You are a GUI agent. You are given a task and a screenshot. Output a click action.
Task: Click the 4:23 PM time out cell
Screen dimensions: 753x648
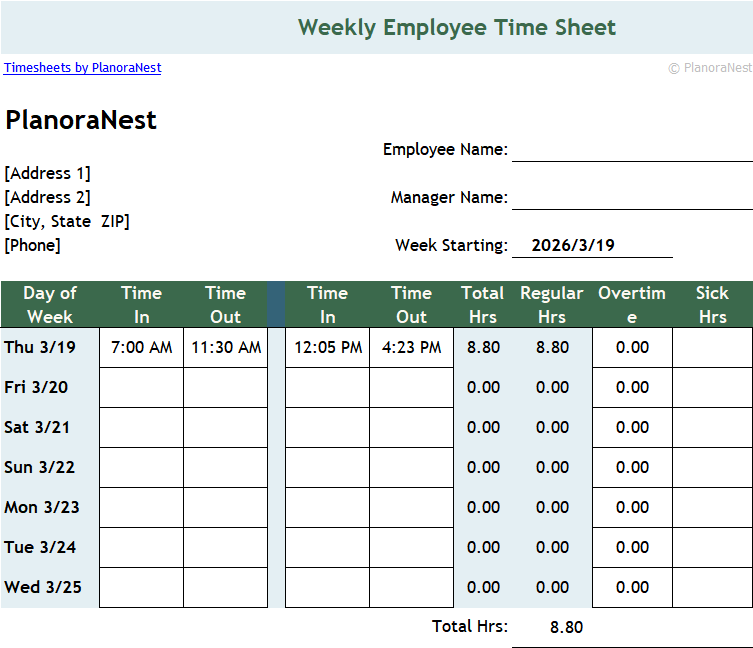(x=412, y=347)
